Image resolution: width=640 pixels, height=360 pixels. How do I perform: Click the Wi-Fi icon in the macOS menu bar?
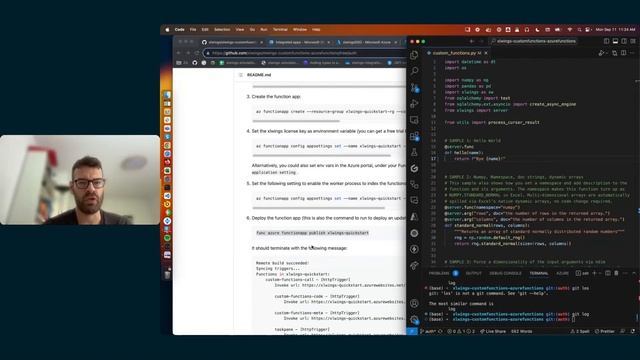click(569, 29)
